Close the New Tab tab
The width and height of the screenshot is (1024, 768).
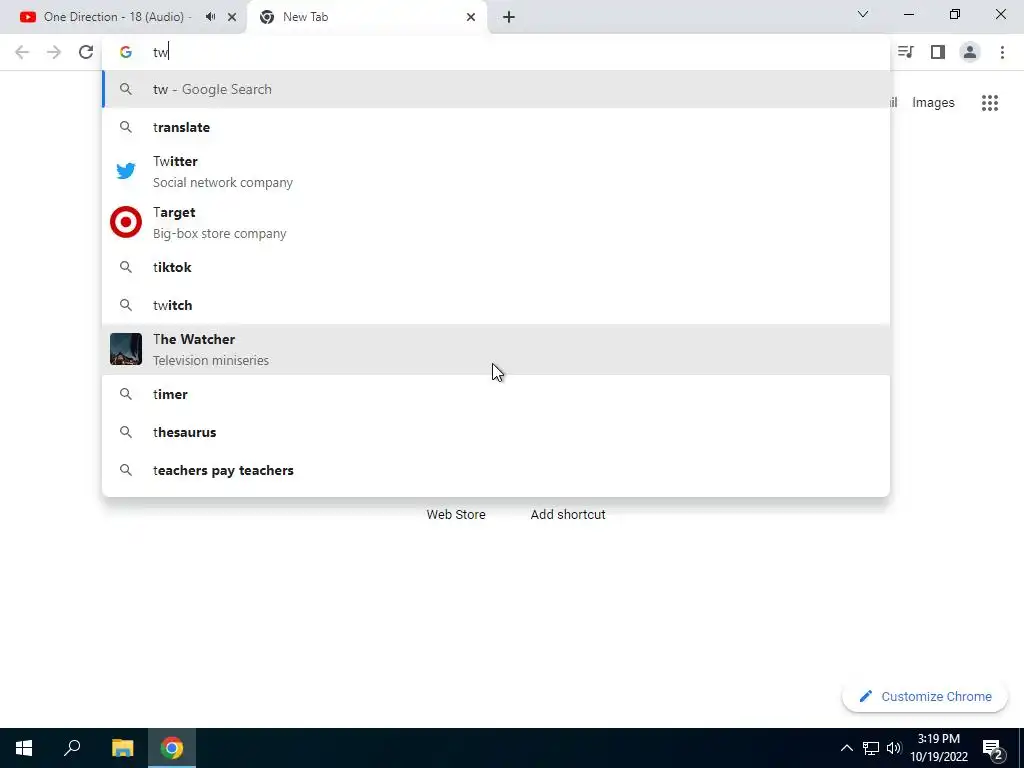471,17
